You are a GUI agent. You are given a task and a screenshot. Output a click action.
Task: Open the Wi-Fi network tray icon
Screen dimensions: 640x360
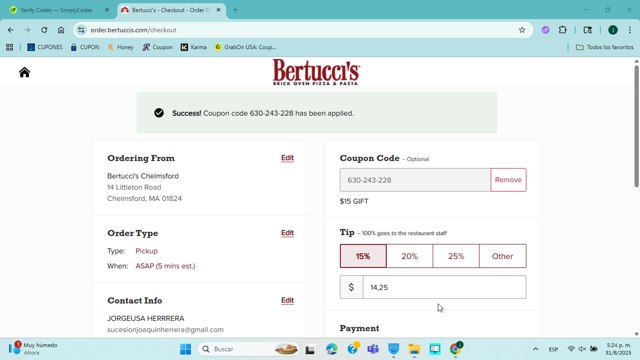tap(571, 349)
